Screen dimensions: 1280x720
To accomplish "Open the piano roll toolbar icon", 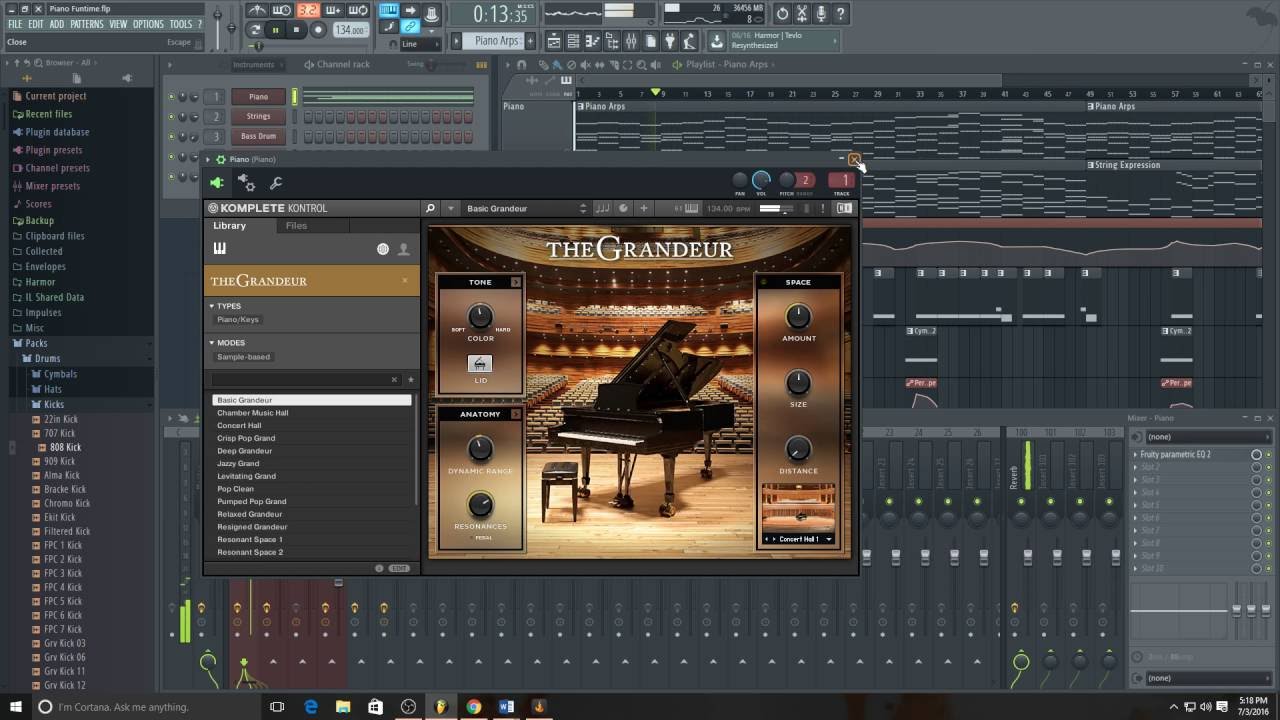I will click(x=593, y=41).
